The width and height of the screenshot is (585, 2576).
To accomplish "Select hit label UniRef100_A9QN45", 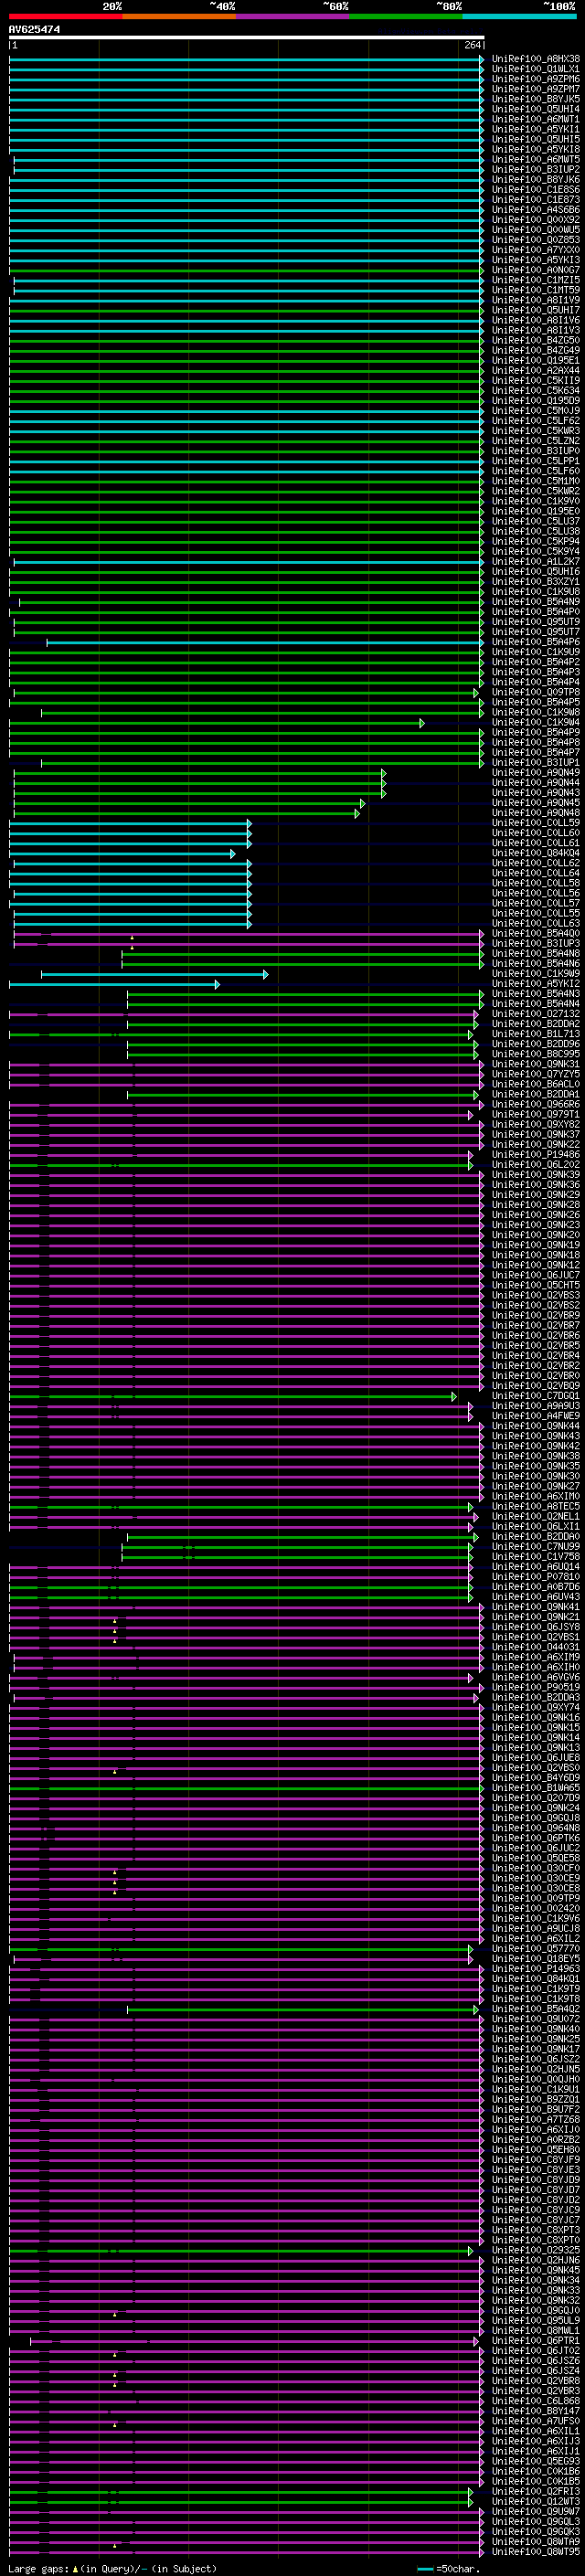I will tap(536, 803).
